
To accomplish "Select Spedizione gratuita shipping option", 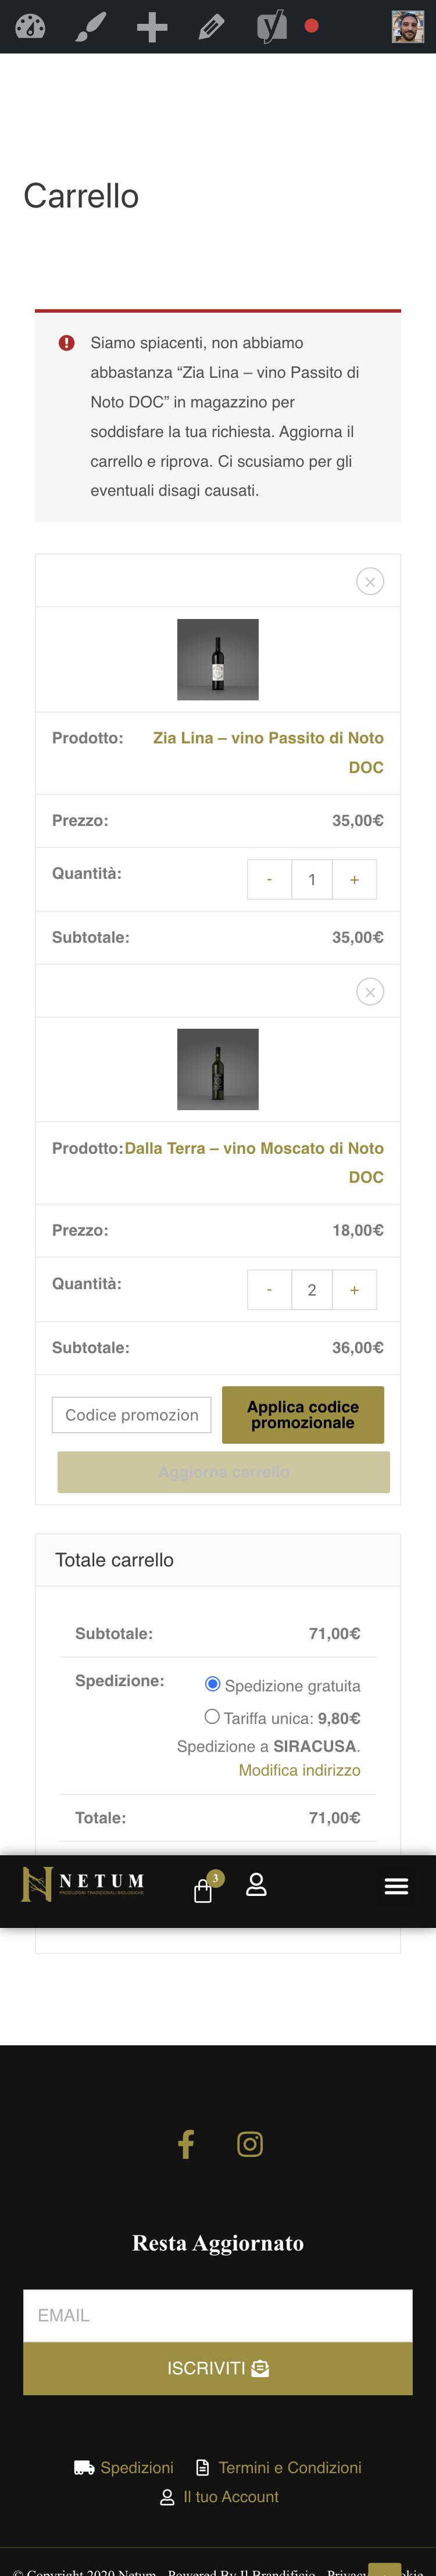I will [x=212, y=1684].
